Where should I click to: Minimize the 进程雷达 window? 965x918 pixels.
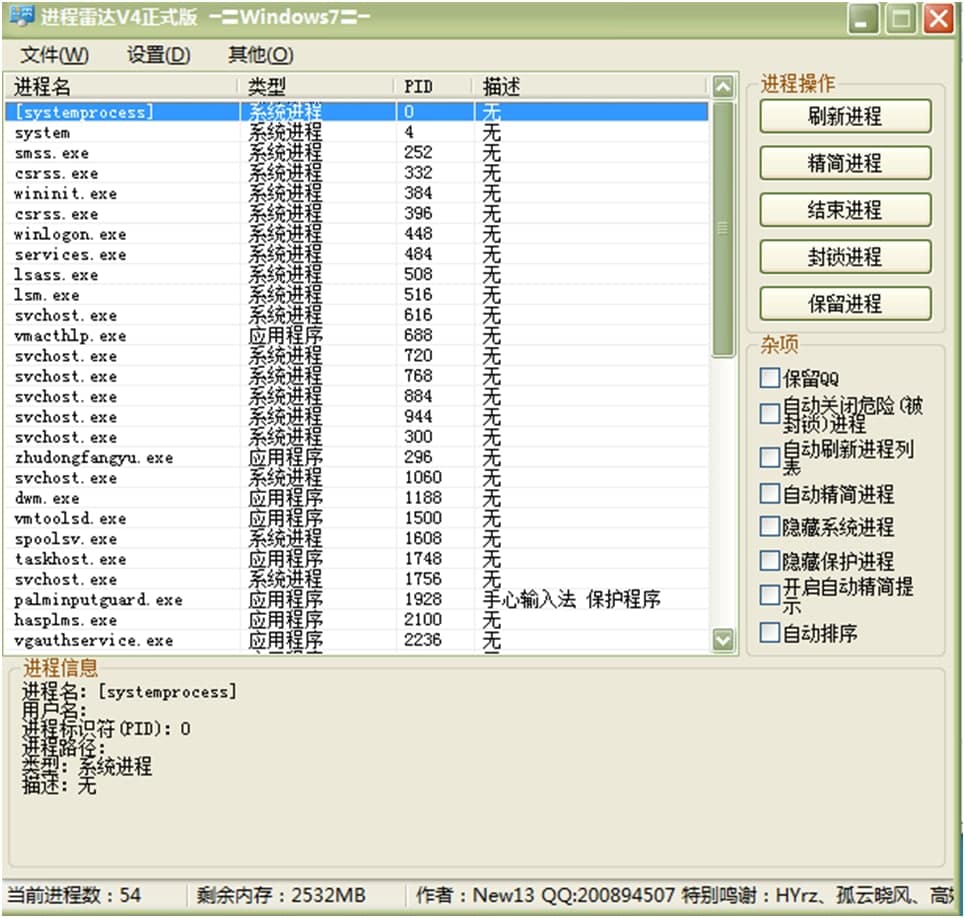865,19
